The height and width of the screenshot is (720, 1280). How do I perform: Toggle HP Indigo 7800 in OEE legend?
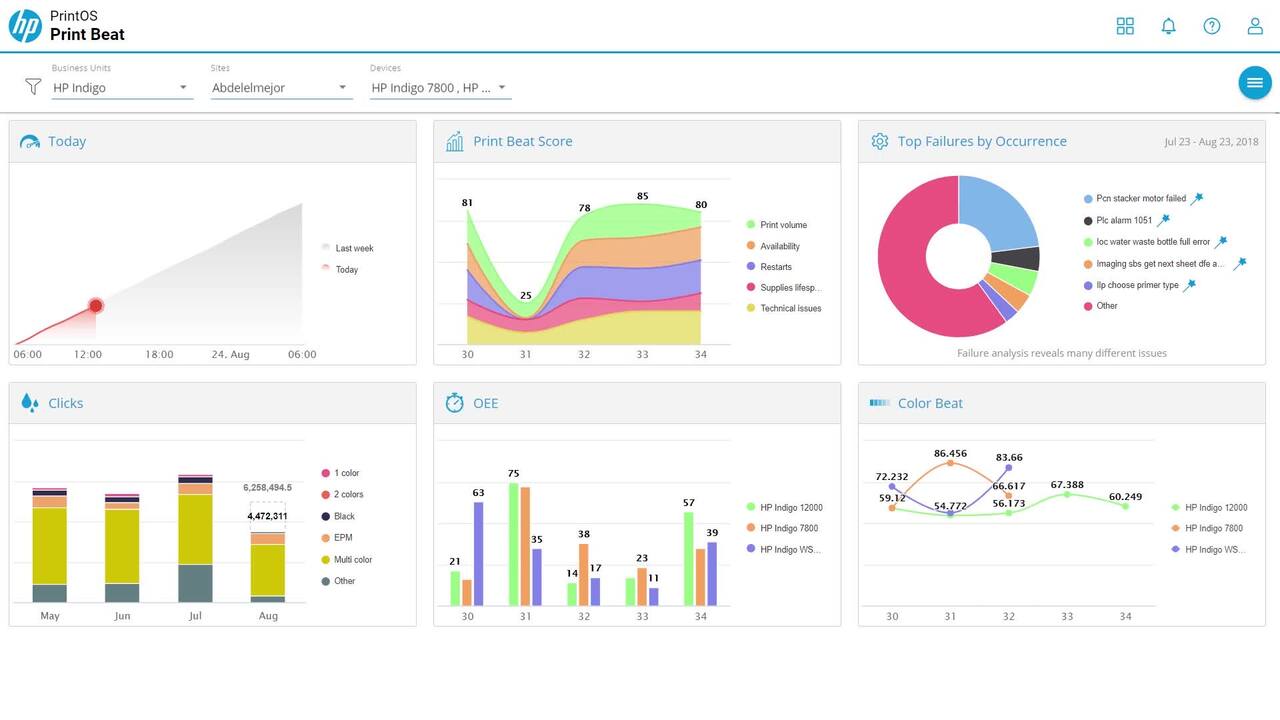(782, 528)
